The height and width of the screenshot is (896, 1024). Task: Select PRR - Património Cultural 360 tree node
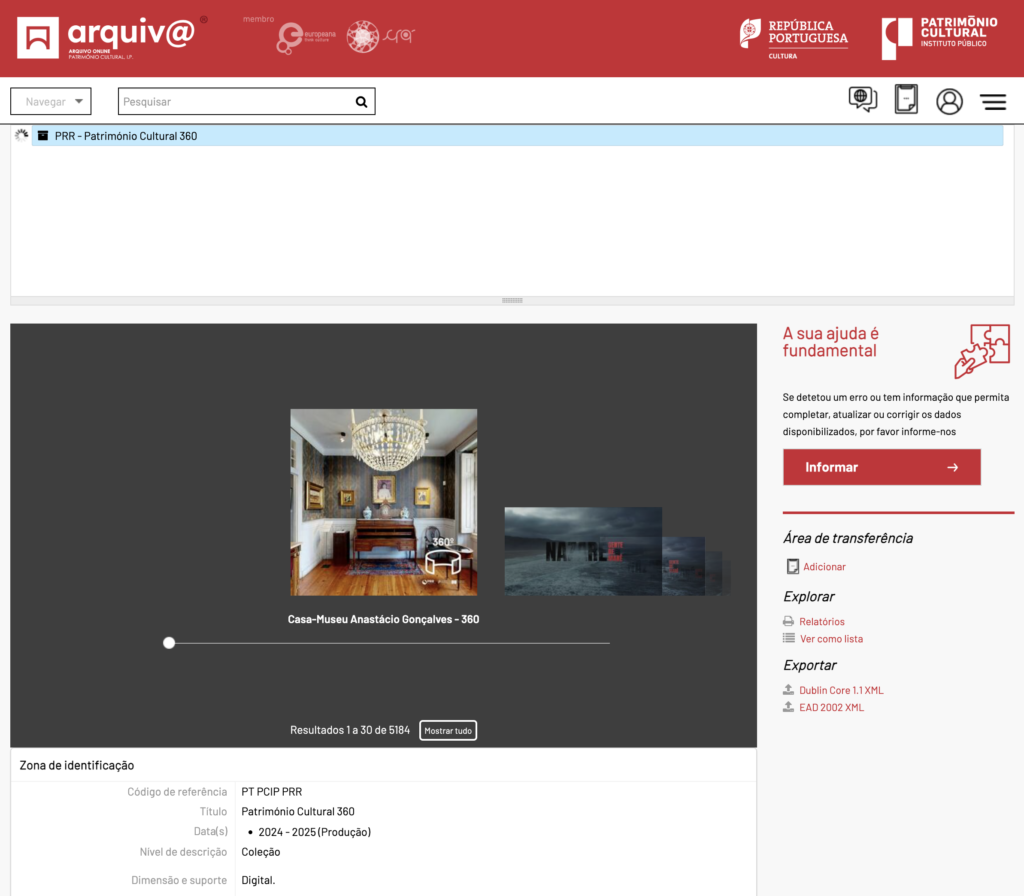click(x=126, y=136)
